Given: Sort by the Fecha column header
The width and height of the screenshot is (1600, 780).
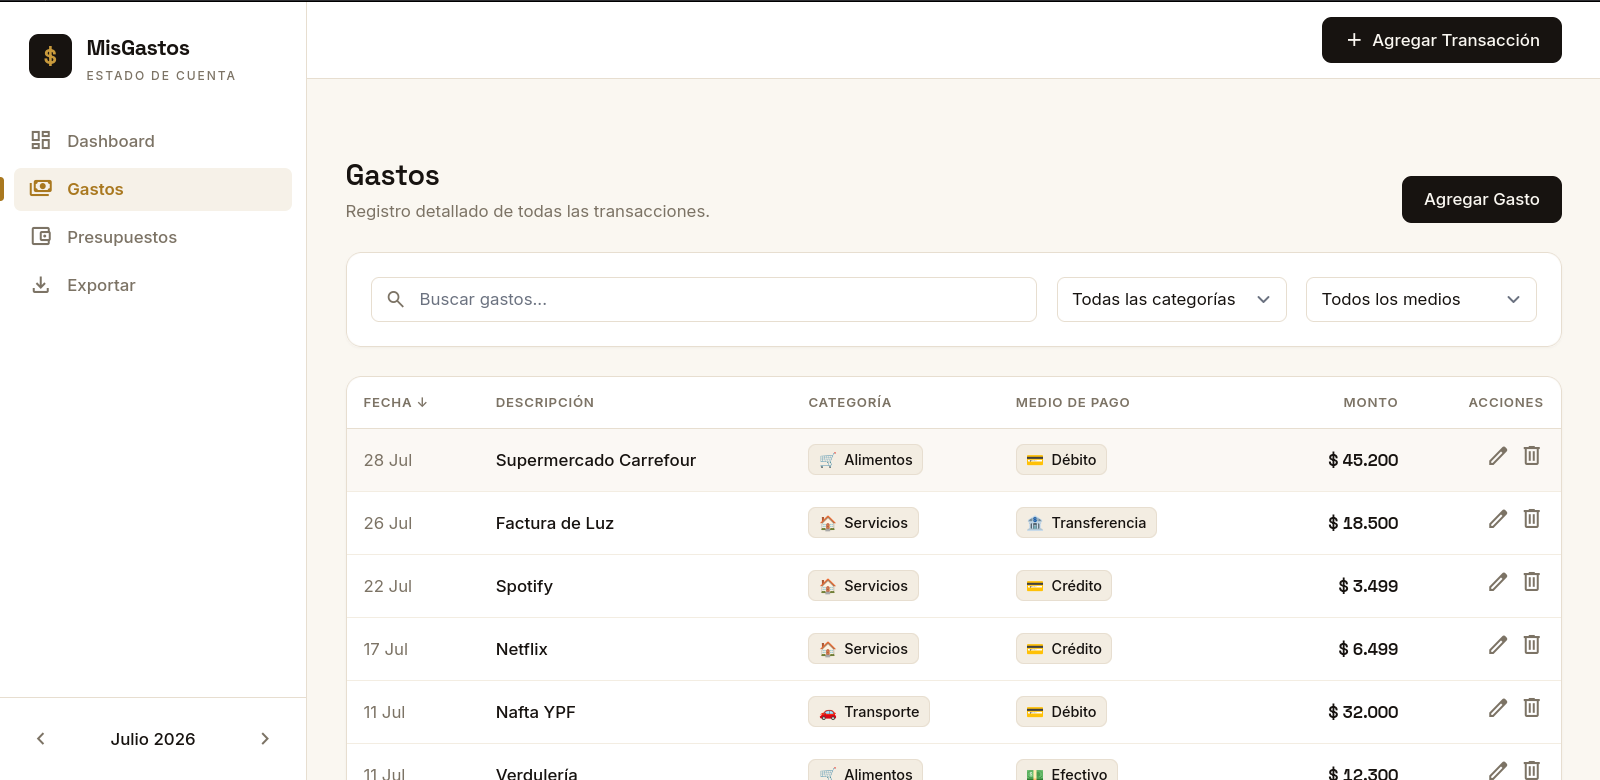Looking at the screenshot, I should (x=395, y=402).
